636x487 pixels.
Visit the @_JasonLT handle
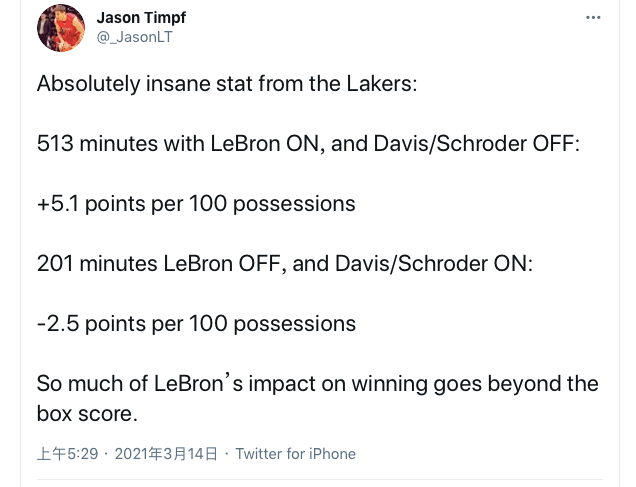(135, 37)
